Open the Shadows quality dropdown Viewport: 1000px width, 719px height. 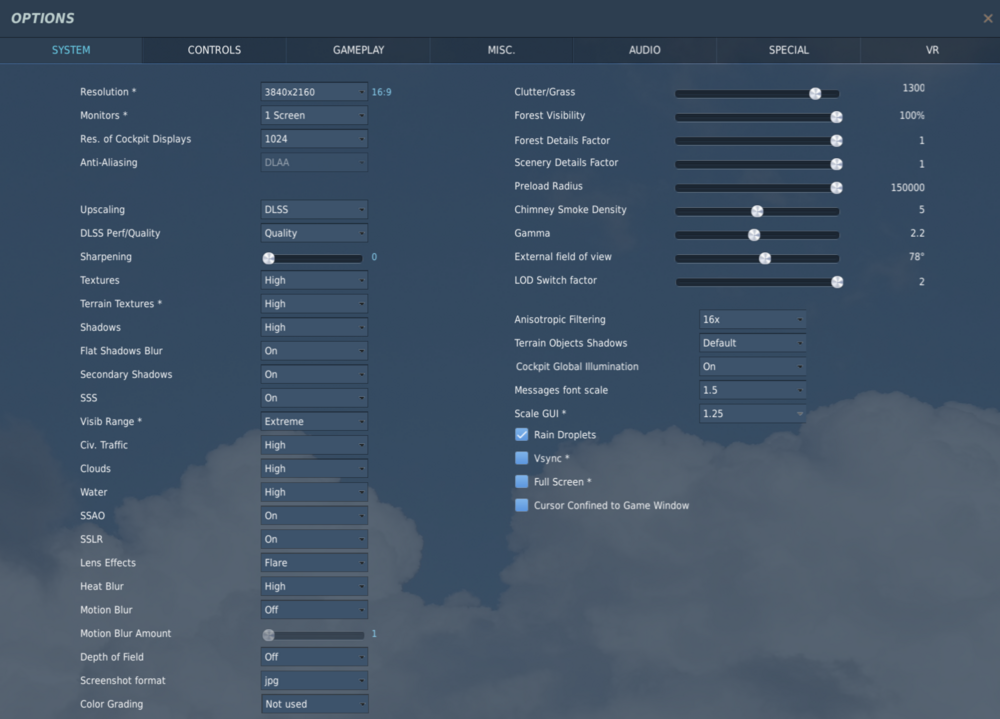314,327
